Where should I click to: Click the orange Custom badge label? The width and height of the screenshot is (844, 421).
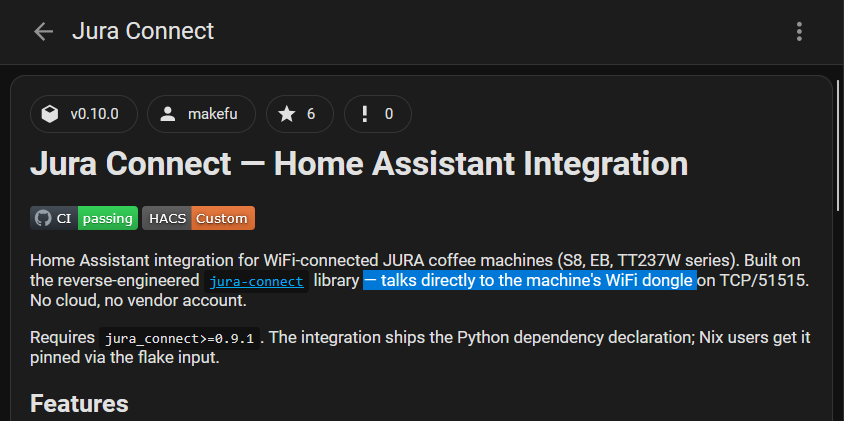tap(223, 218)
